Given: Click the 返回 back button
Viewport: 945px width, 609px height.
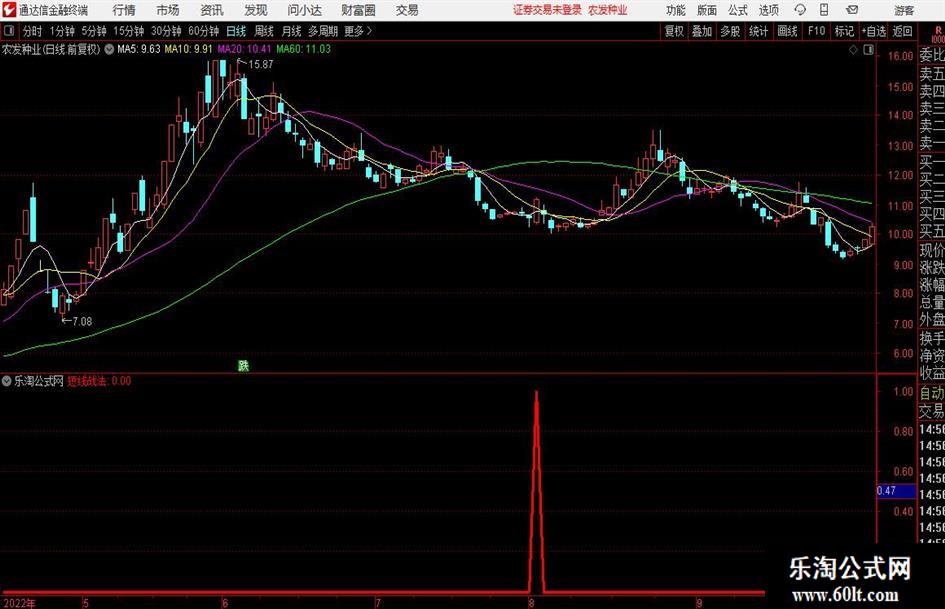Looking at the screenshot, I should pos(902,31).
